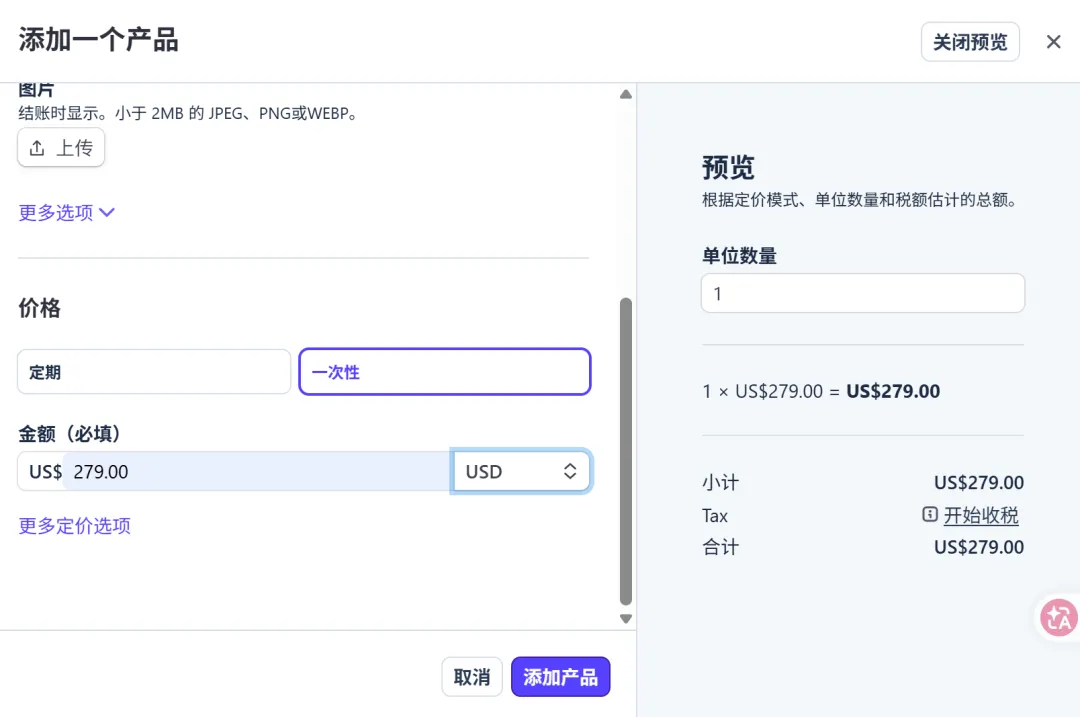Image resolution: width=1080 pixels, height=717 pixels.
Task: Open the floating pink translate icon
Action: pos(1058,618)
